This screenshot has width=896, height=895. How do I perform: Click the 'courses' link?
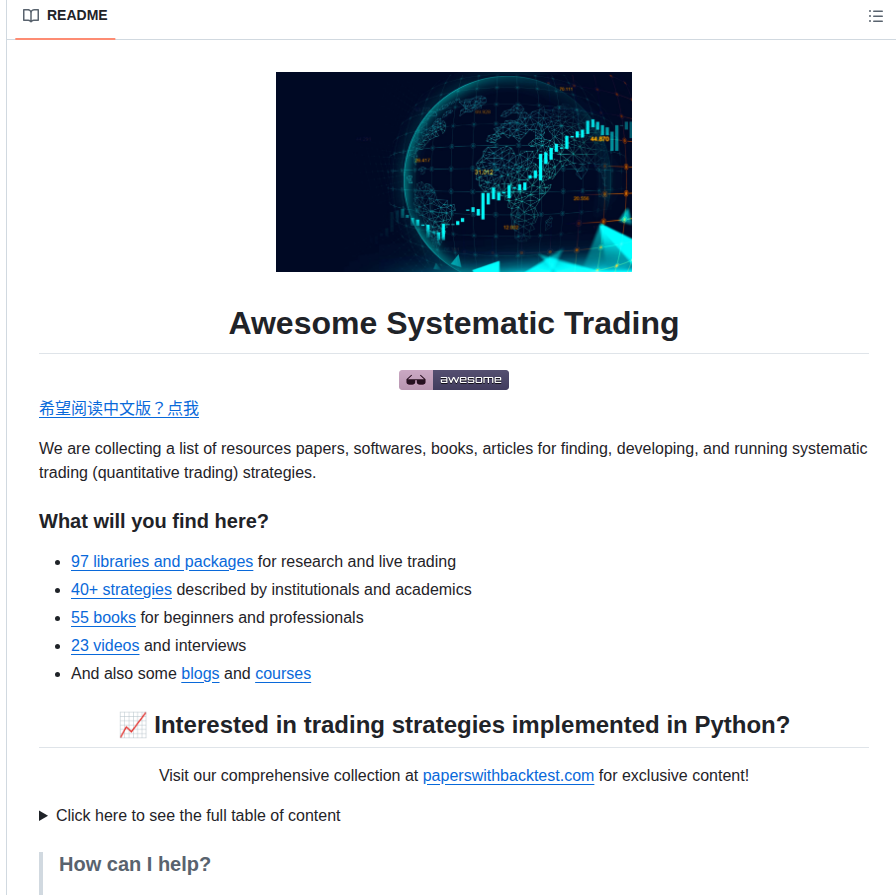click(x=283, y=673)
